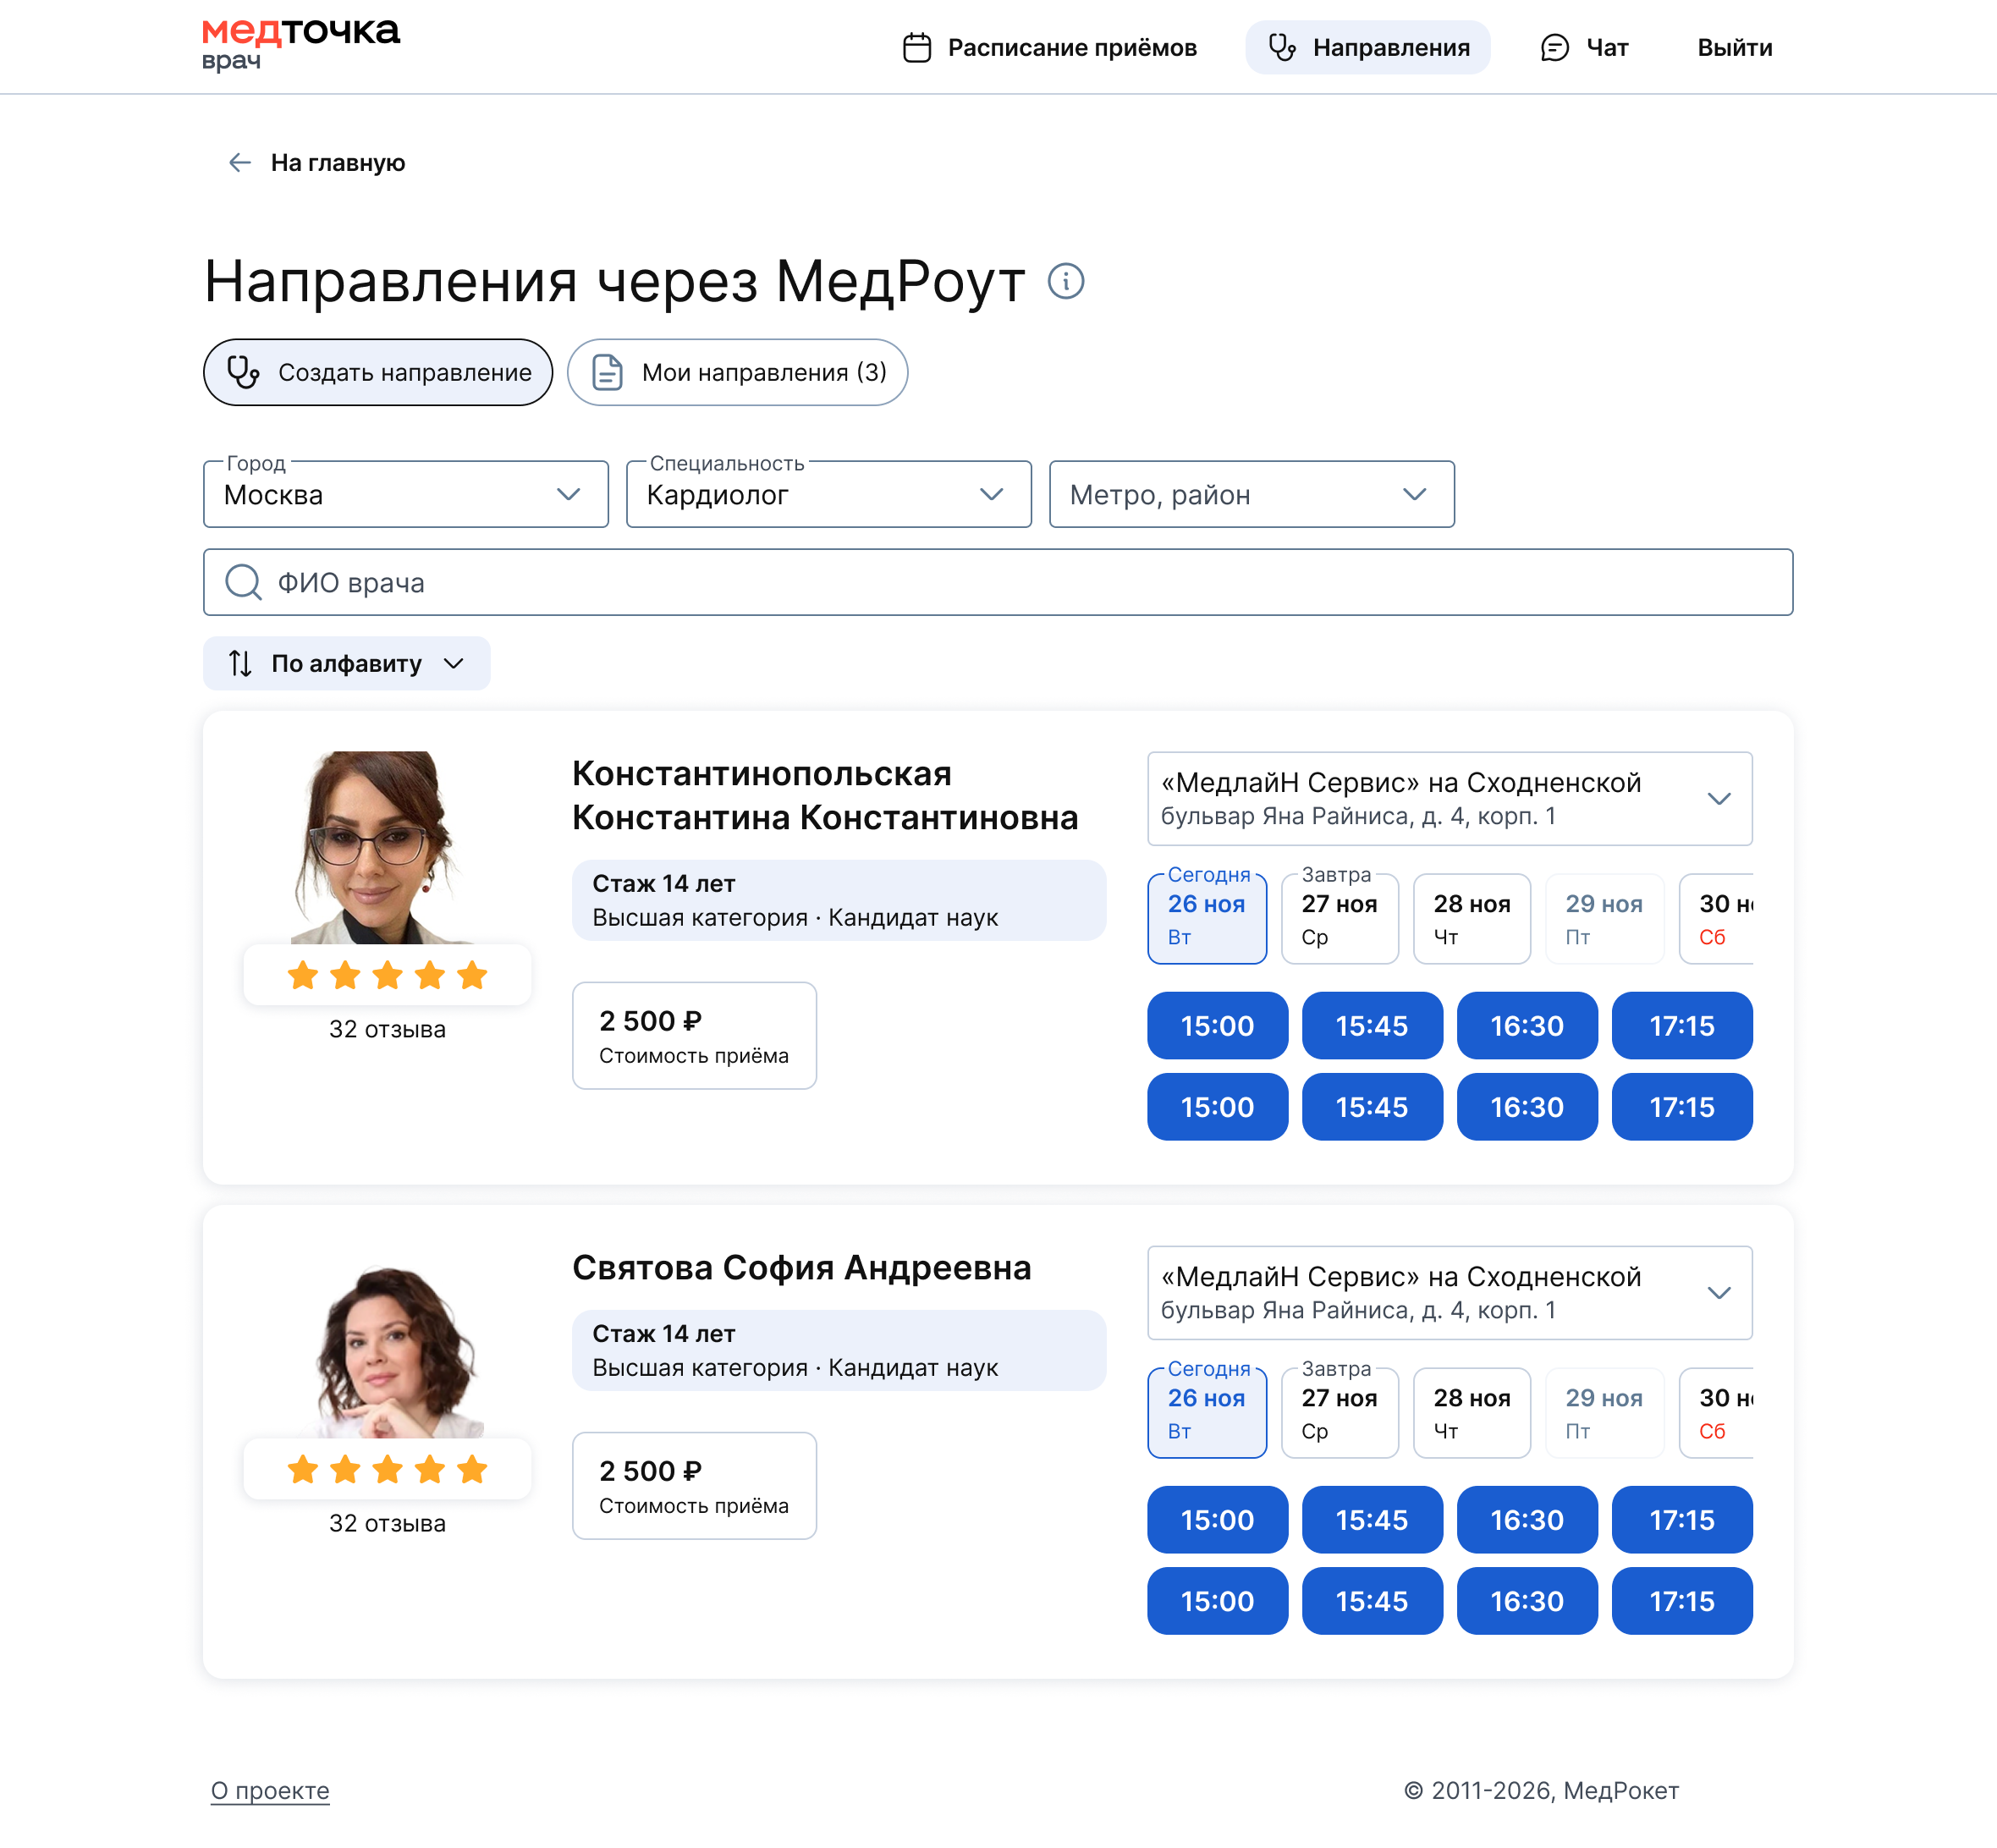
Task: Click the document icon in Мои направления
Action: click(x=607, y=372)
